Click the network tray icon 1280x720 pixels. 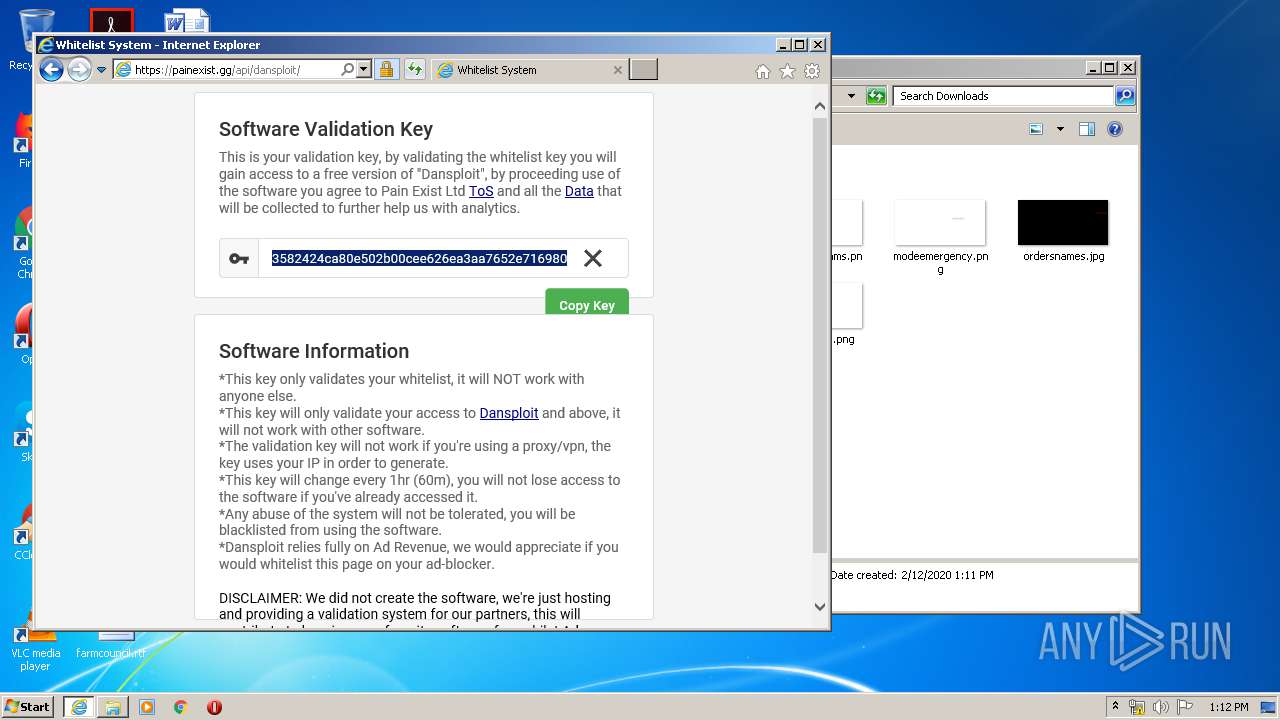(x=1138, y=707)
